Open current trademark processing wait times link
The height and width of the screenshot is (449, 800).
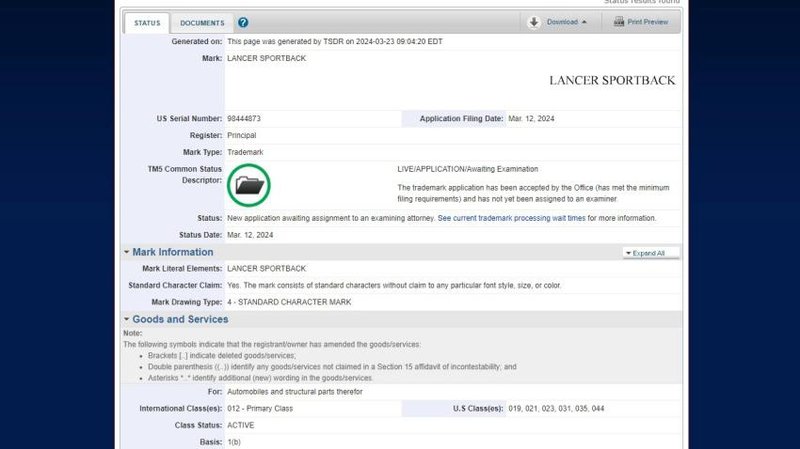511,218
